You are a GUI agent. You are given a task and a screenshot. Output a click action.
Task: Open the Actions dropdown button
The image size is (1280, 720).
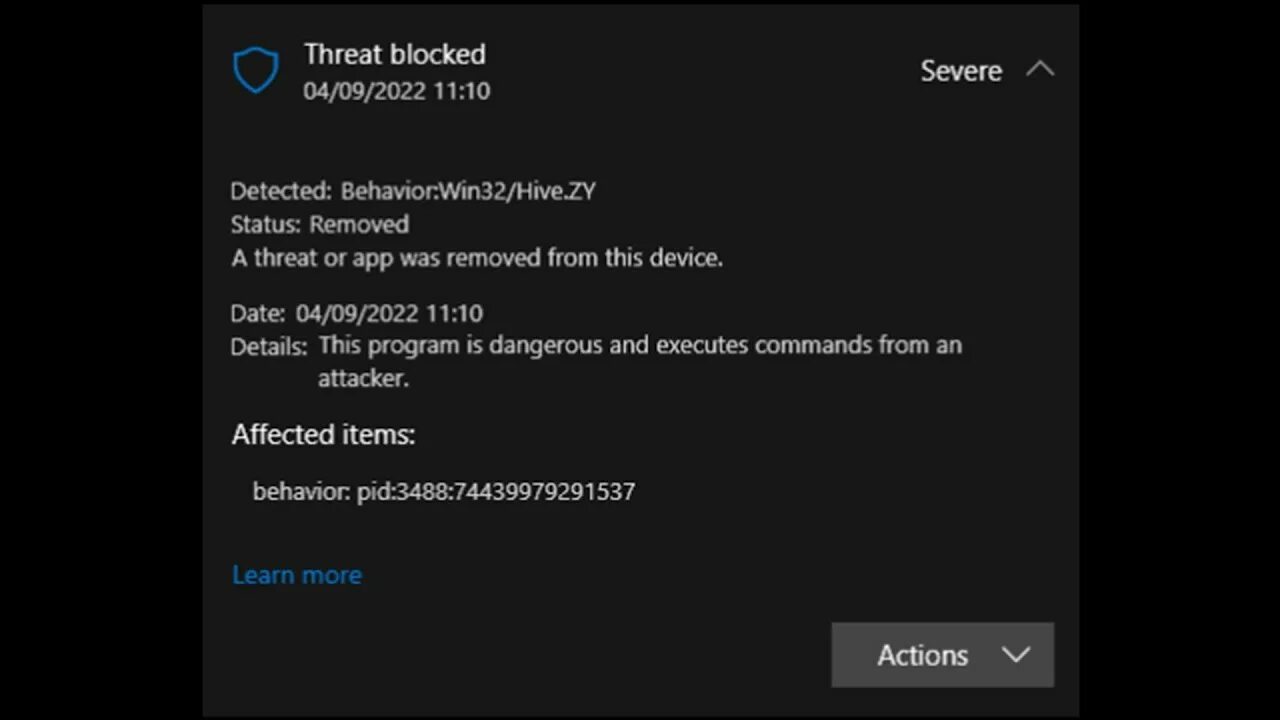[922, 655]
